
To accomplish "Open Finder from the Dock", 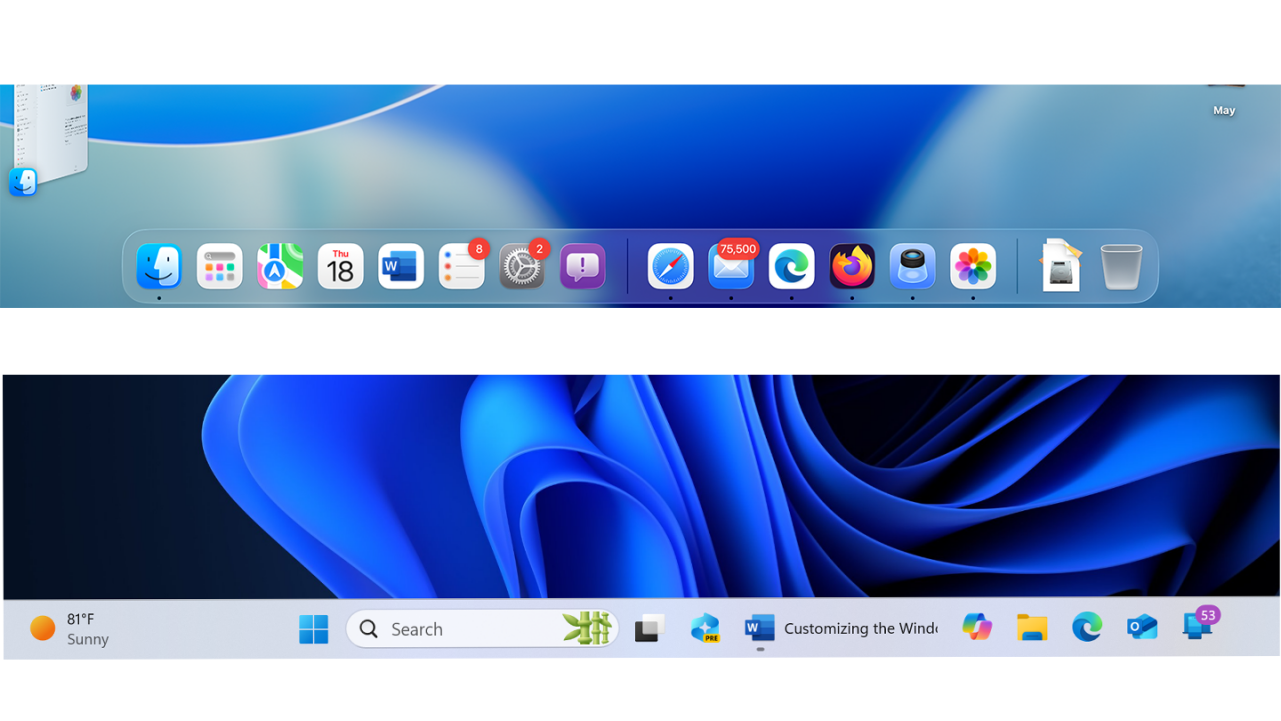I will [x=159, y=266].
